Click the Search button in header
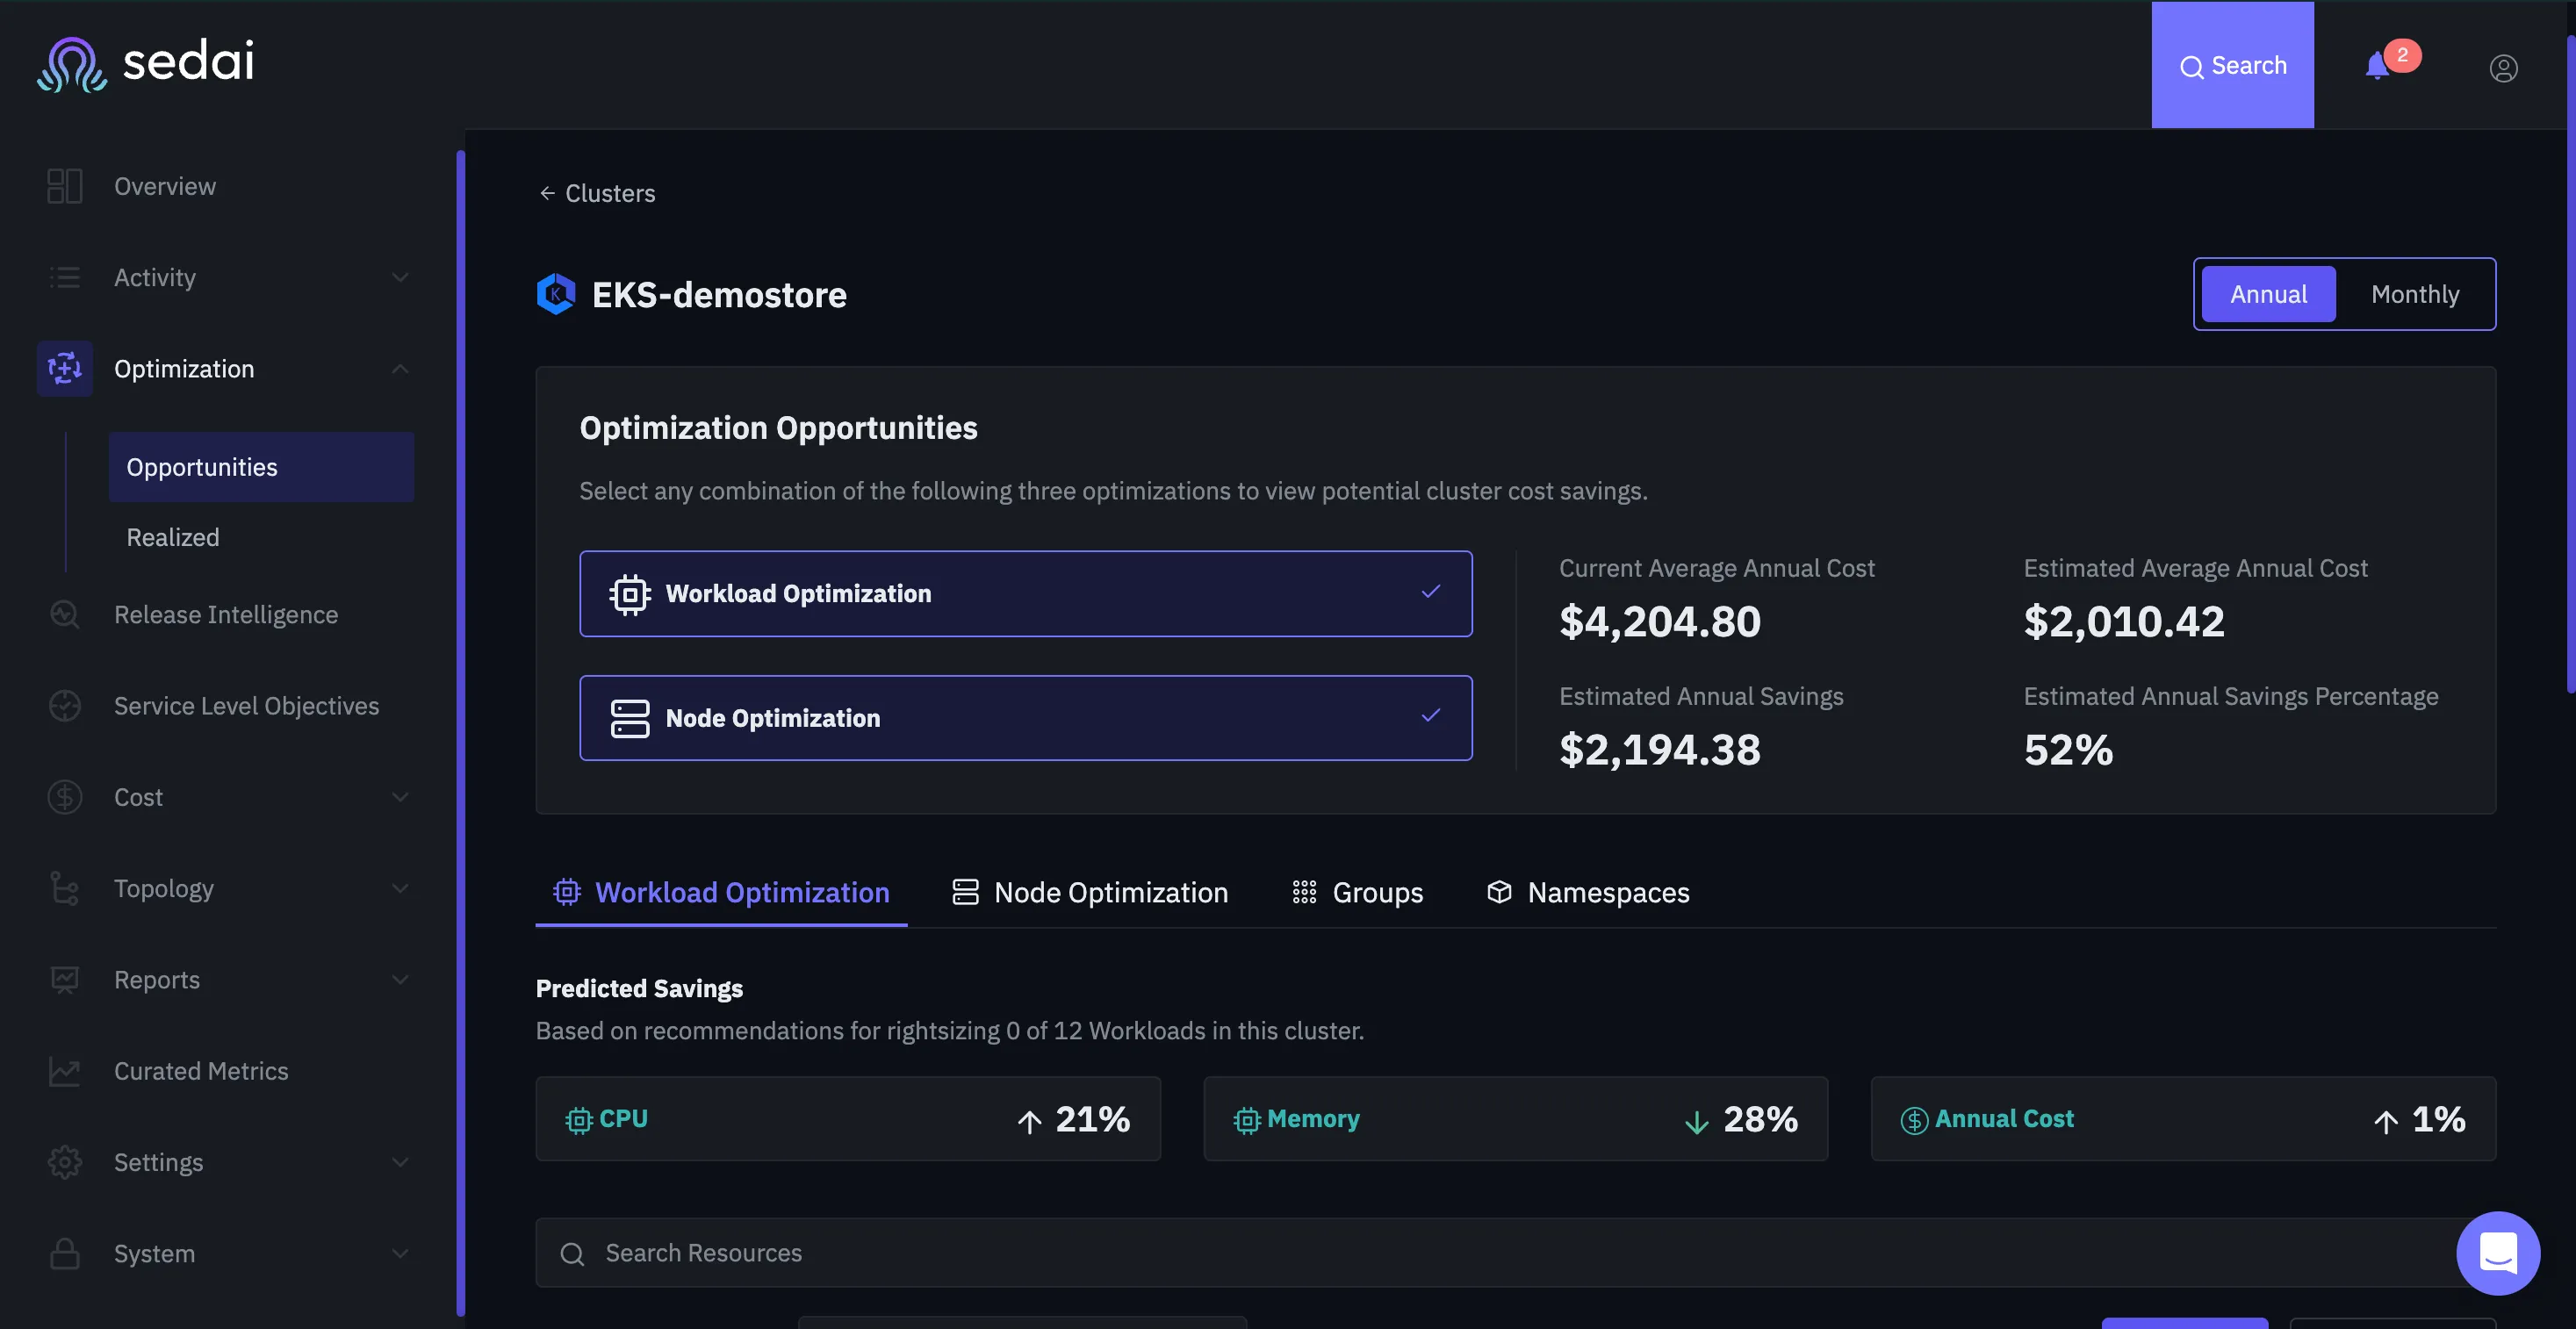Screen dimensions: 2576x1329 (2232, 66)
